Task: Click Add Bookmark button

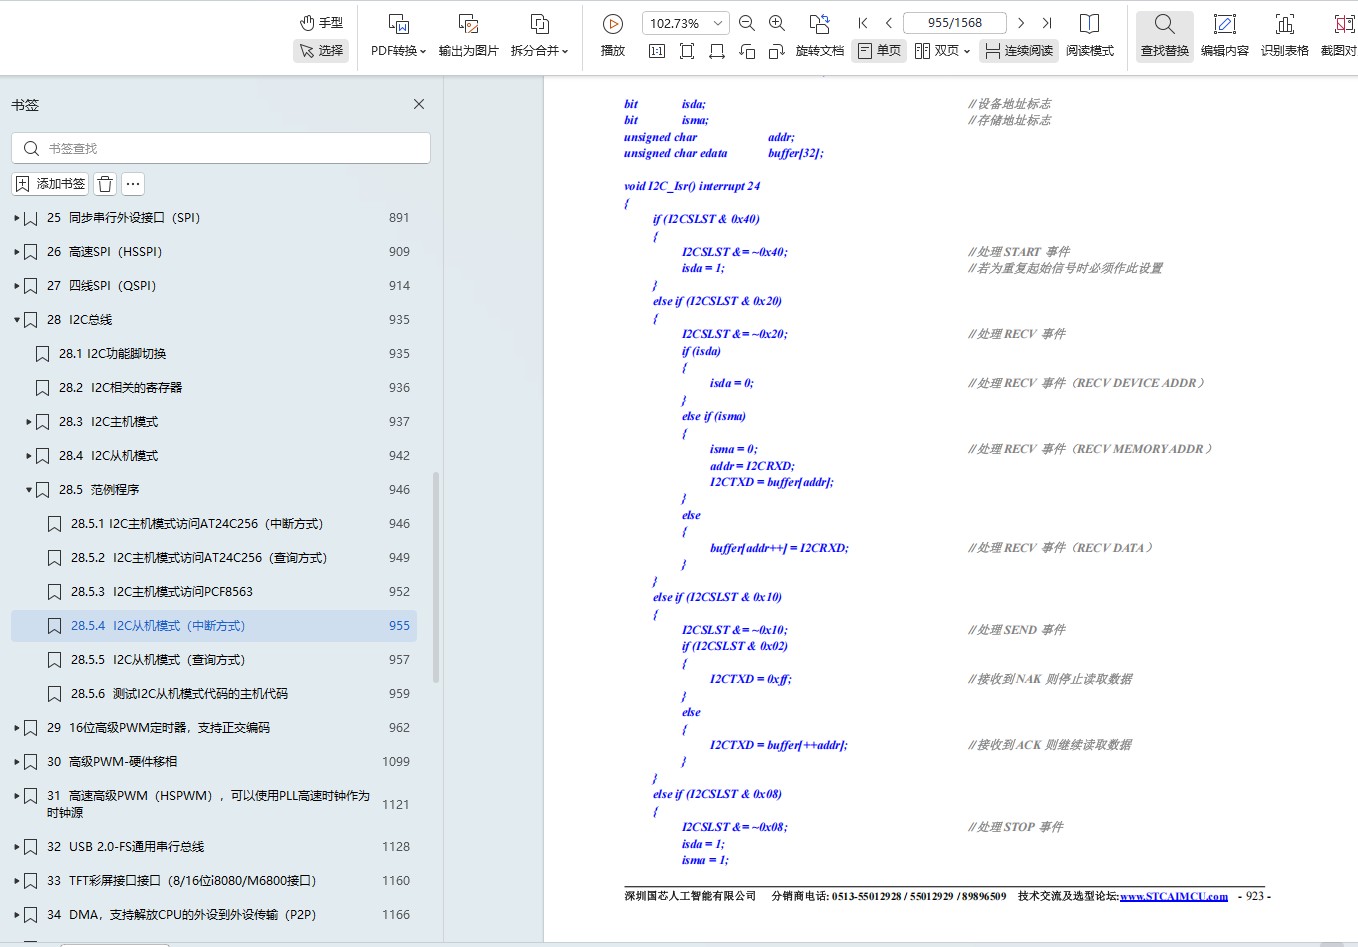Action: pos(50,184)
